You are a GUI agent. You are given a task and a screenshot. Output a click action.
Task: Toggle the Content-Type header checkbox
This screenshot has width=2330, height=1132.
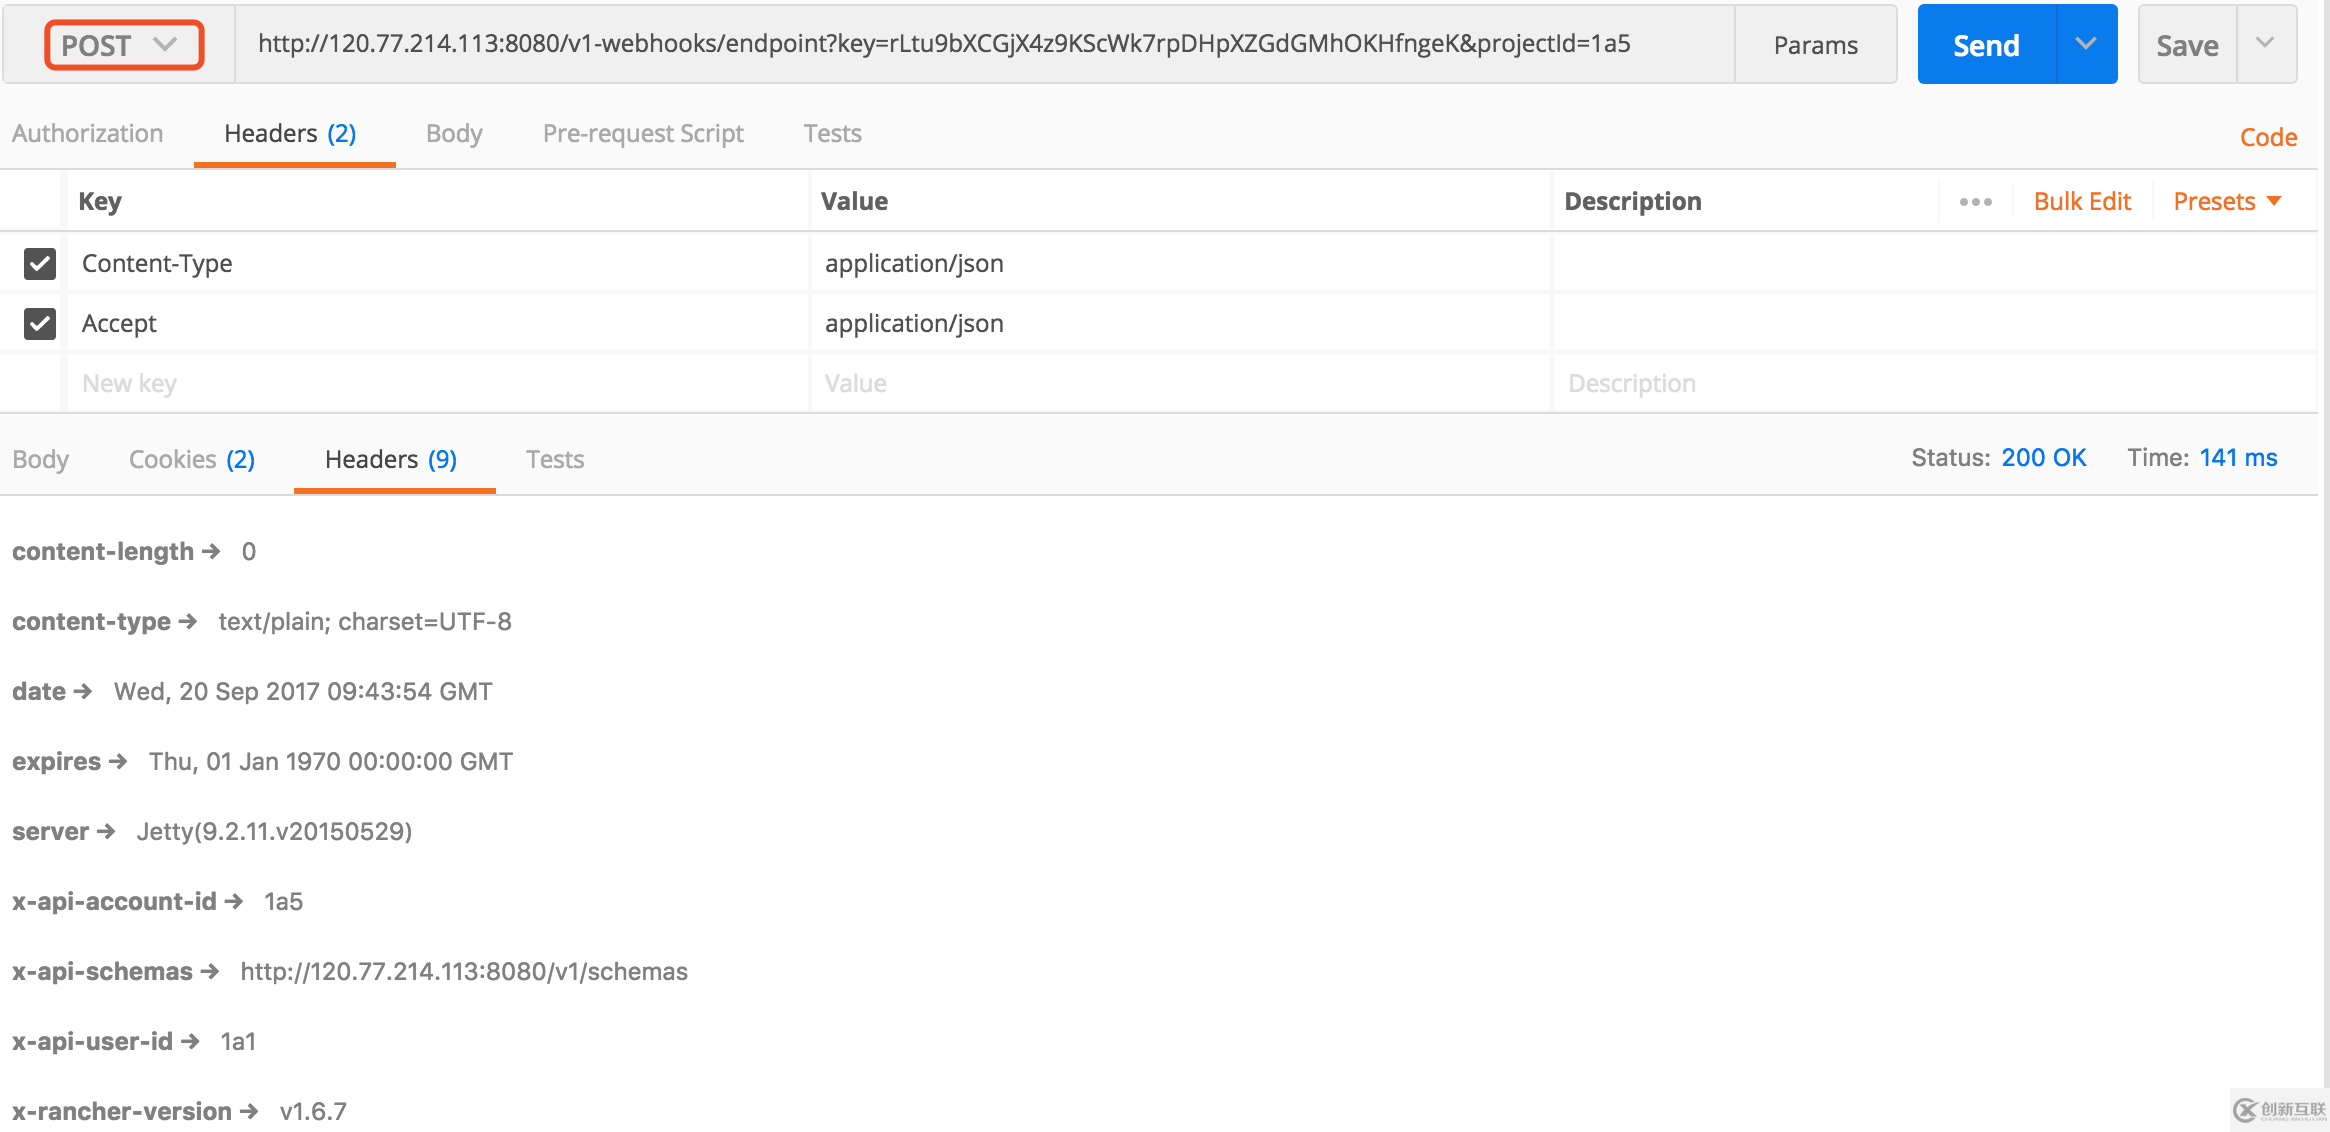click(x=40, y=263)
